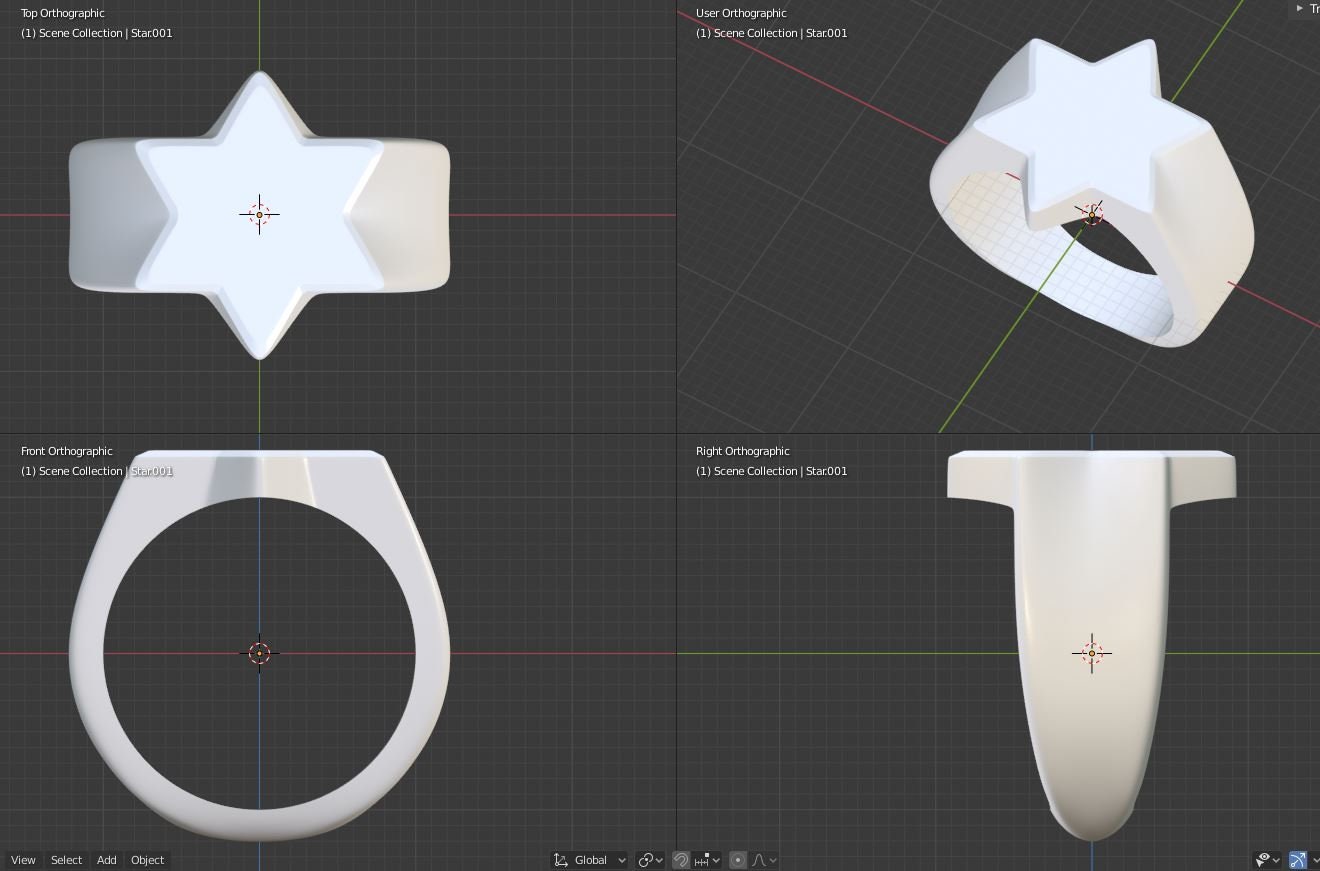Click the 'User Orthographic' view label
This screenshot has width=1320, height=871.
click(741, 13)
